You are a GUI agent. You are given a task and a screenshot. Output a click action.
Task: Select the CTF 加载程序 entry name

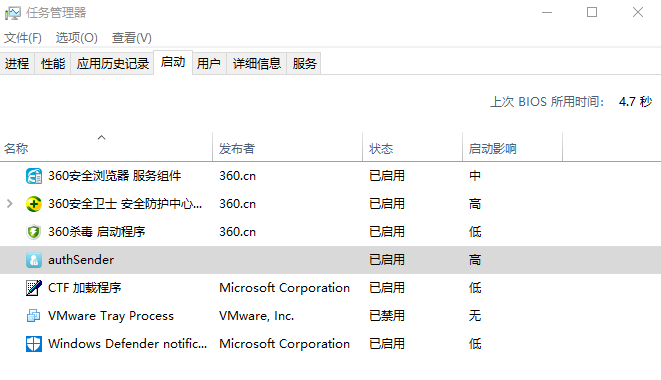pyautogui.click(x=85, y=288)
